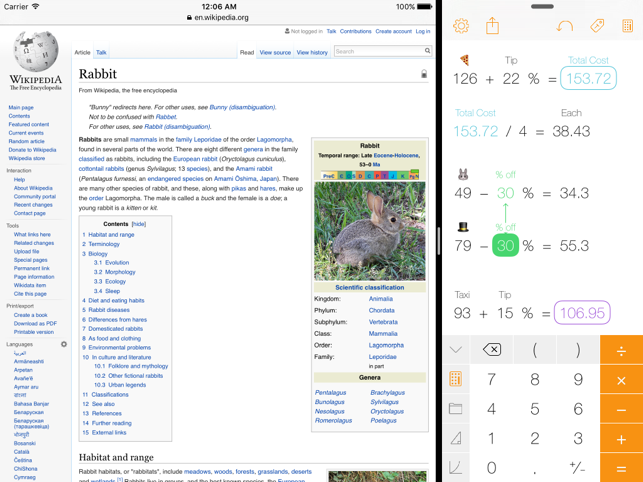Screen dimensions: 643x482
Task: Tap the blue 153.72 linked value
Action: (476, 131)
